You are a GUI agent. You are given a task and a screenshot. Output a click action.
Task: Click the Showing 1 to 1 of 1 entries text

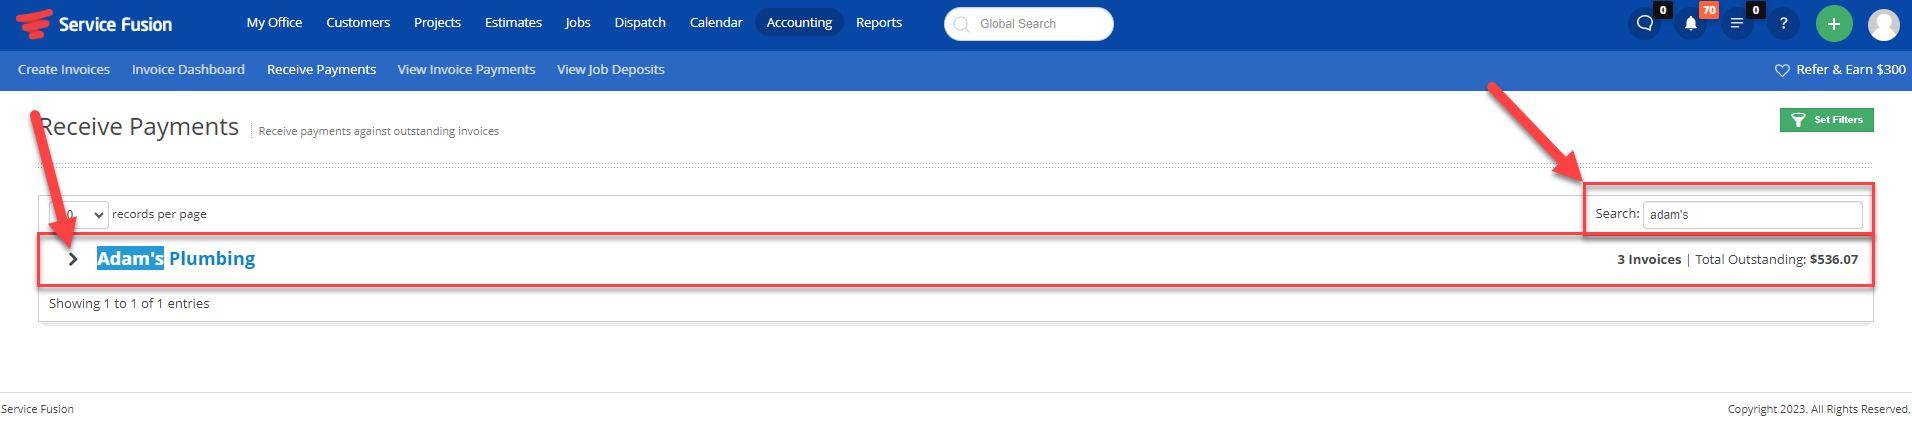click(x=129, y=304)
